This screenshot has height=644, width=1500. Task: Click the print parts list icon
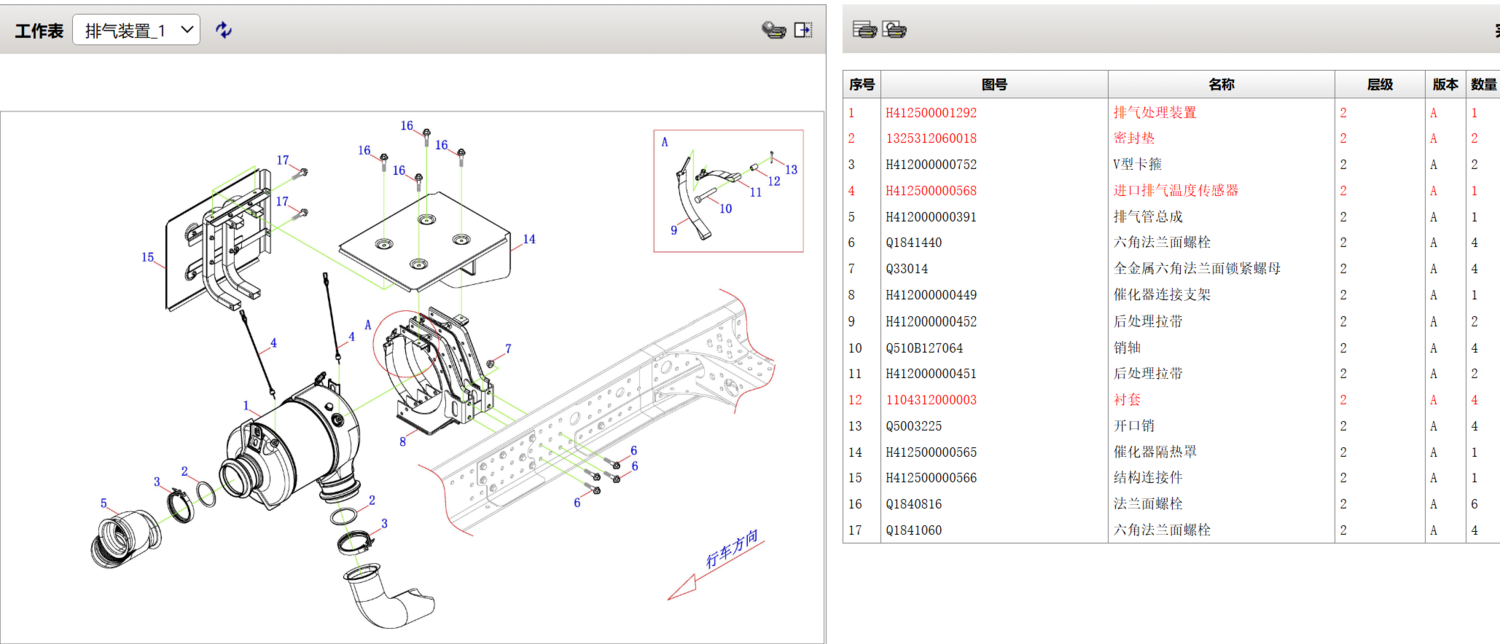click(x=865, y=30)
